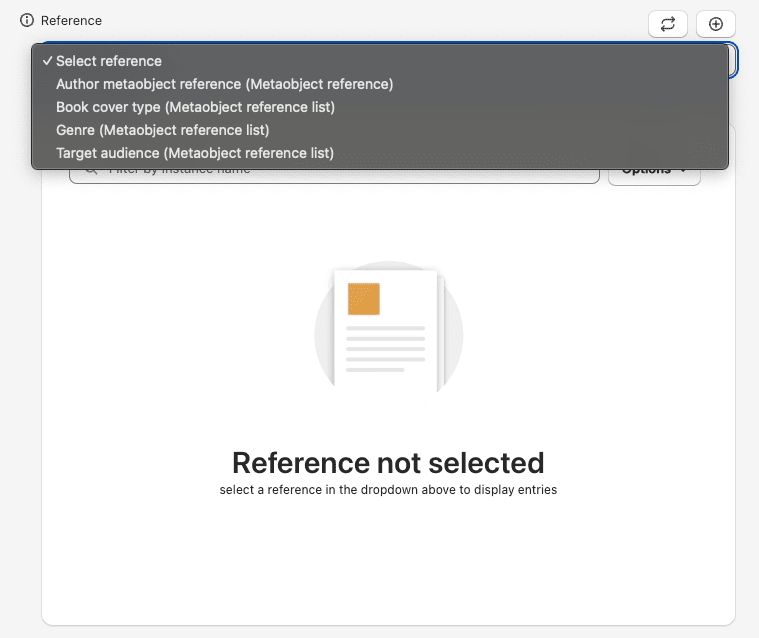Click the Reference field label
The width and height of the screenshot is (759, 638).
71,20
